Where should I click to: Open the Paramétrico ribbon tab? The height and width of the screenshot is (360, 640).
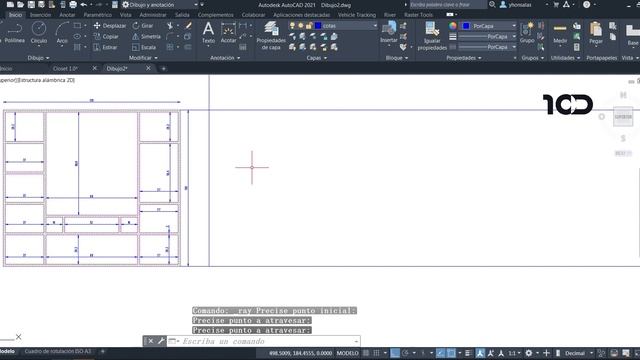pyautogui.click(x=98, y=15)
